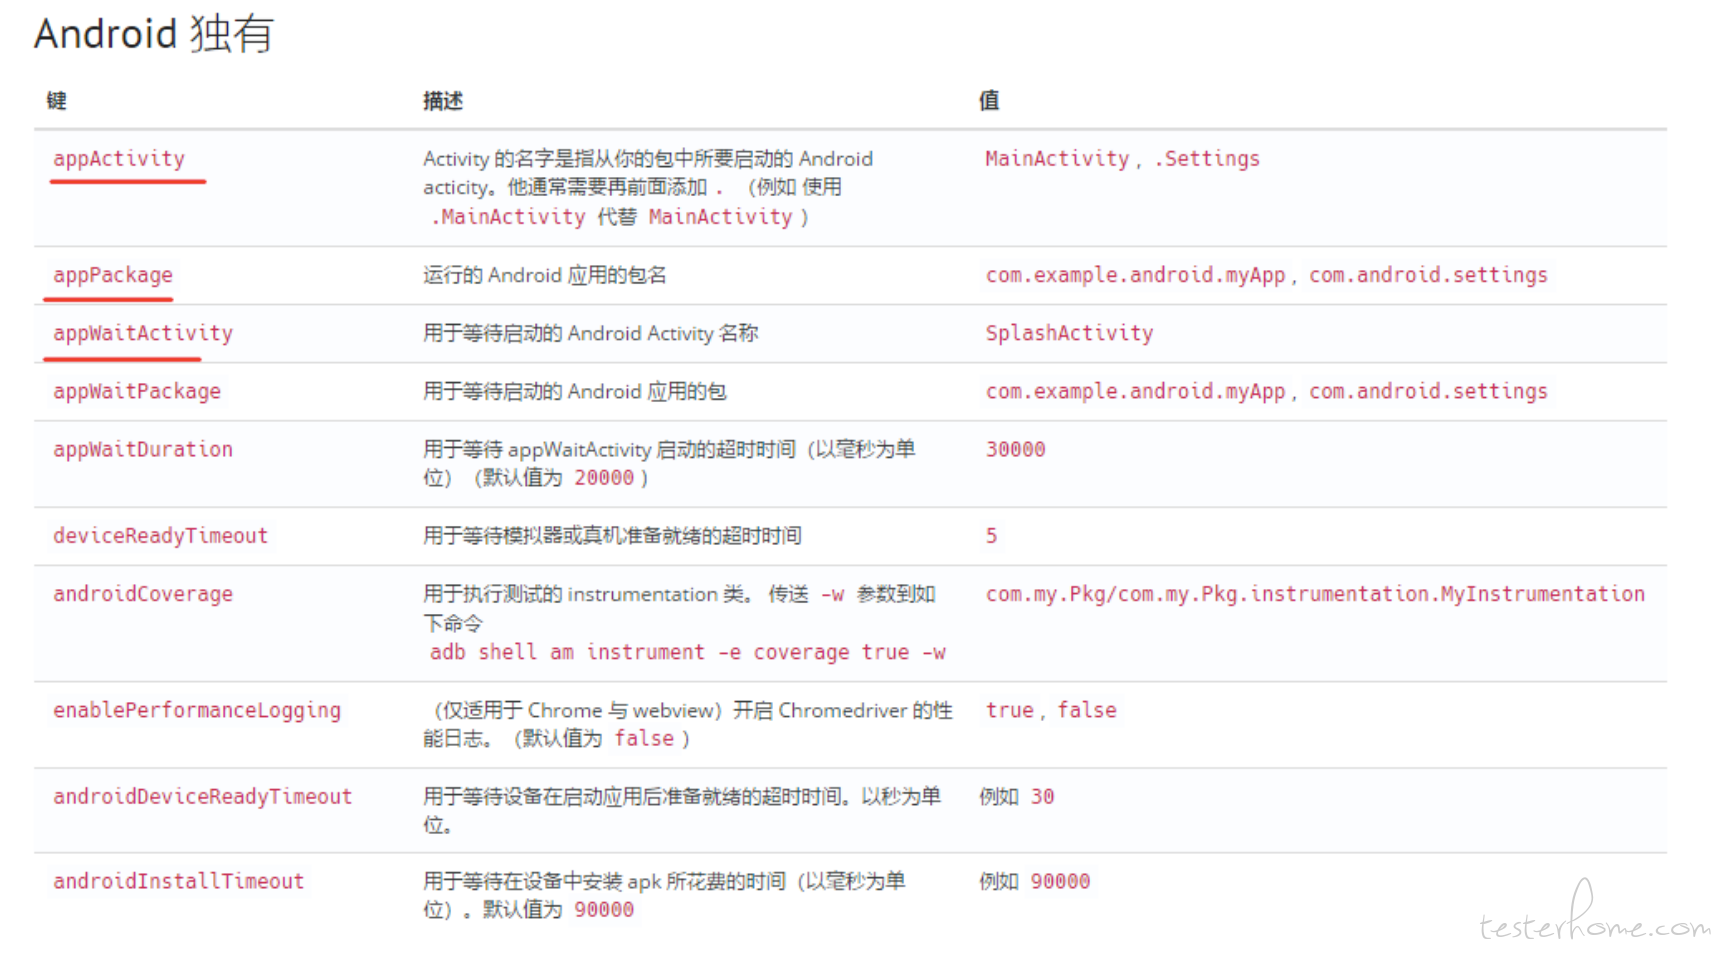Click the appWaitDuration timeout description
Viewport: 1714px width, 962px height.
pos(669,463)
